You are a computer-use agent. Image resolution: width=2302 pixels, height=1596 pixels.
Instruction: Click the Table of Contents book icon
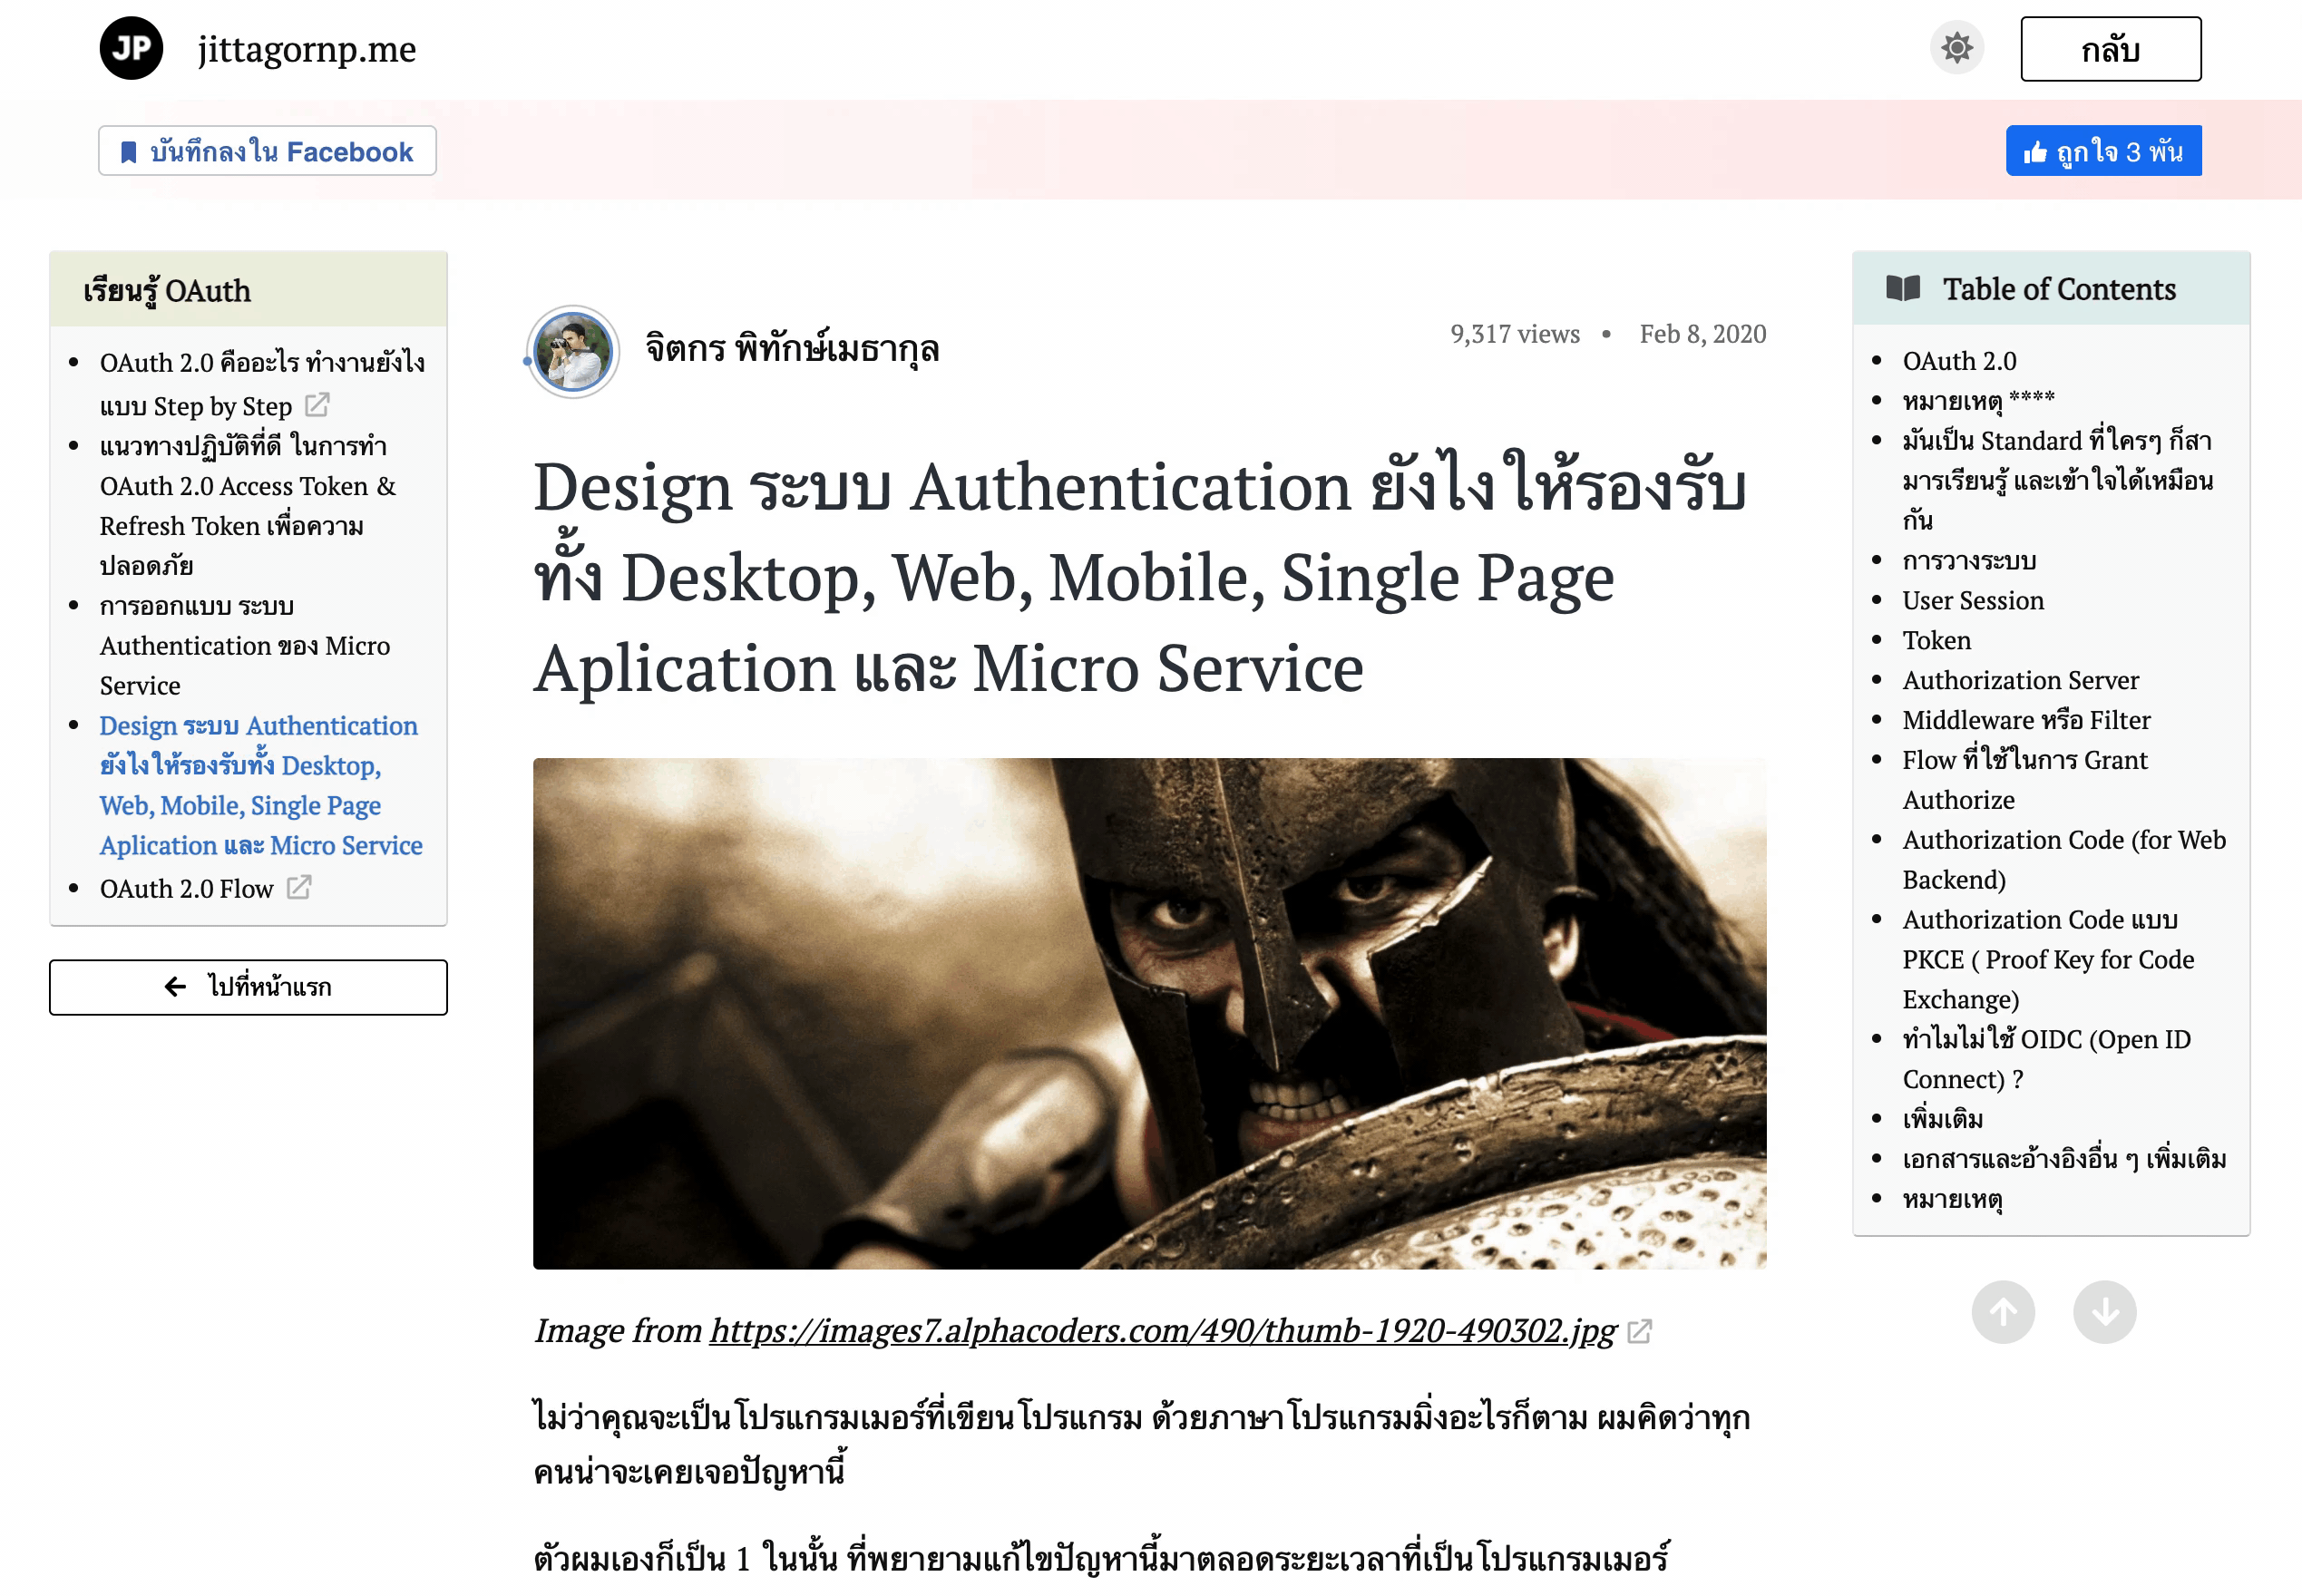click(x=1902, y=289)
